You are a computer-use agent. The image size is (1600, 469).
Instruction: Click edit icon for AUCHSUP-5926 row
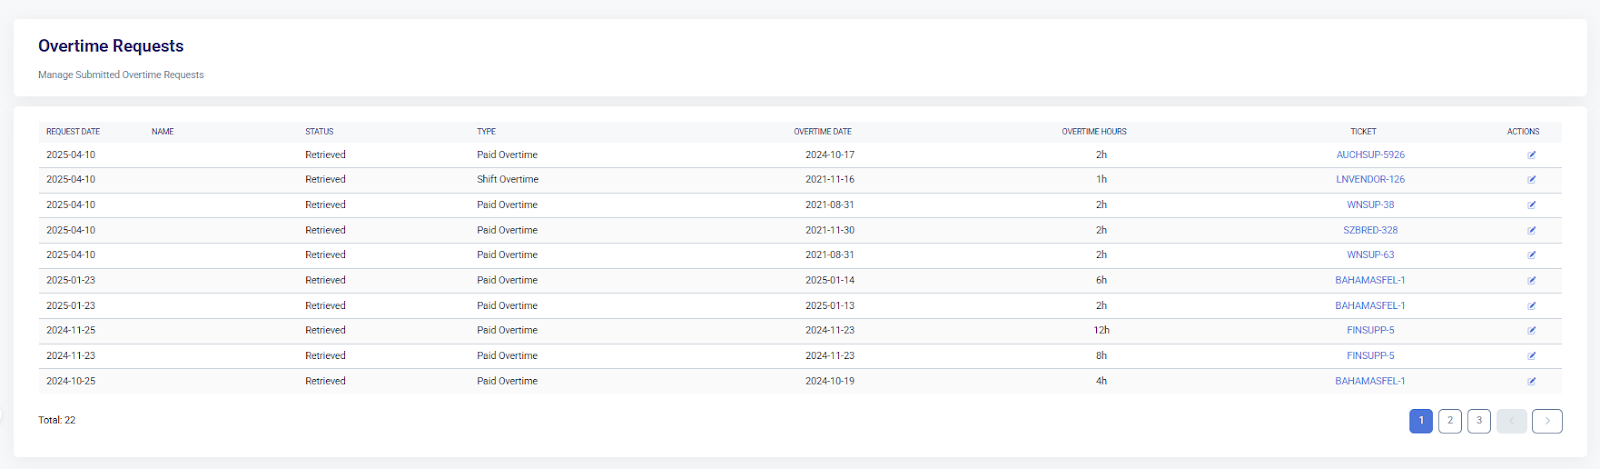(x=1531, y=155)
